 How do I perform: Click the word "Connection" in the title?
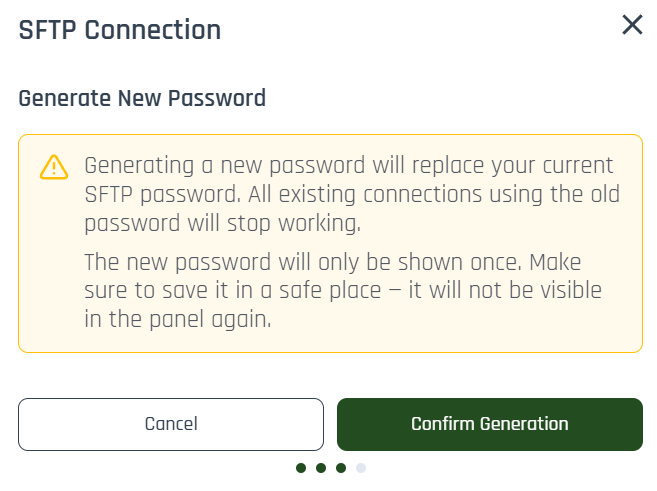coord(152,29)
